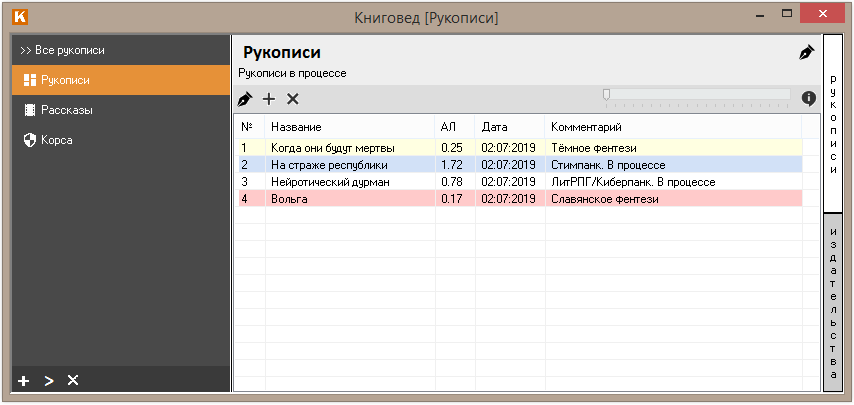Screen dimensions: 854x405
Task: Switch to the vertical рукописи tab
Action: pos(834,123)
